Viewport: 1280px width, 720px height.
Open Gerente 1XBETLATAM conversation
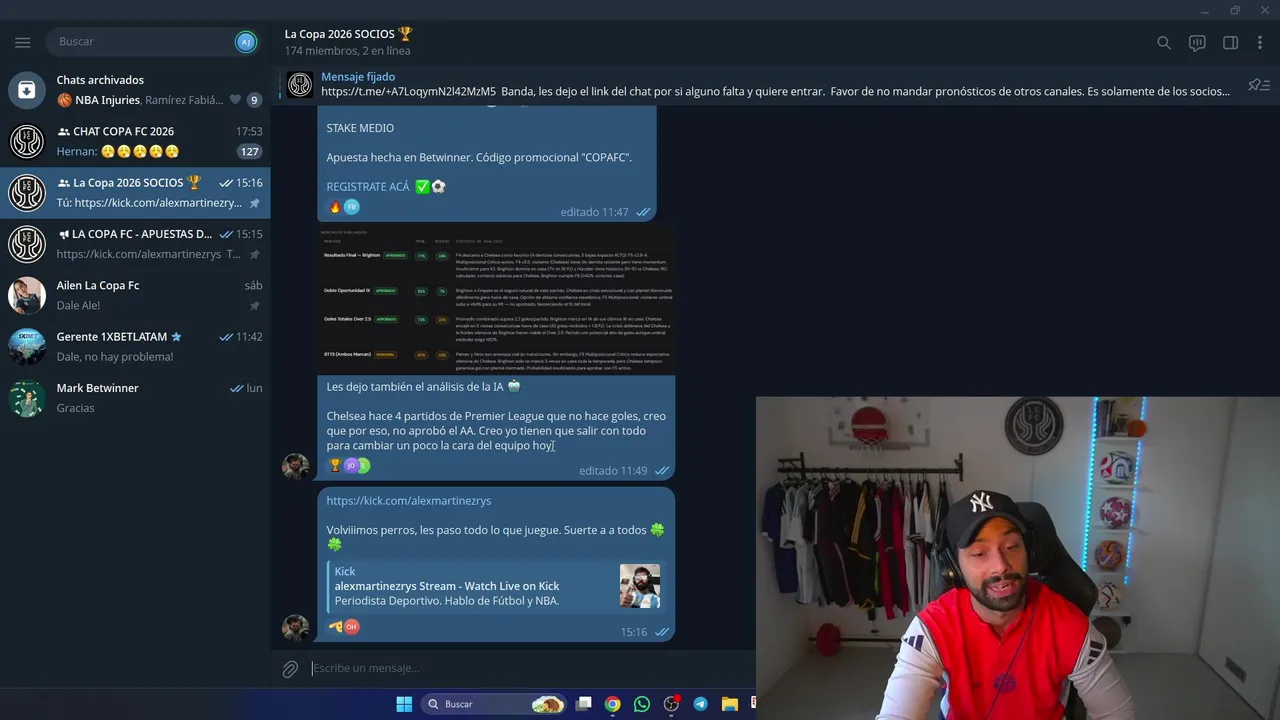135,347
